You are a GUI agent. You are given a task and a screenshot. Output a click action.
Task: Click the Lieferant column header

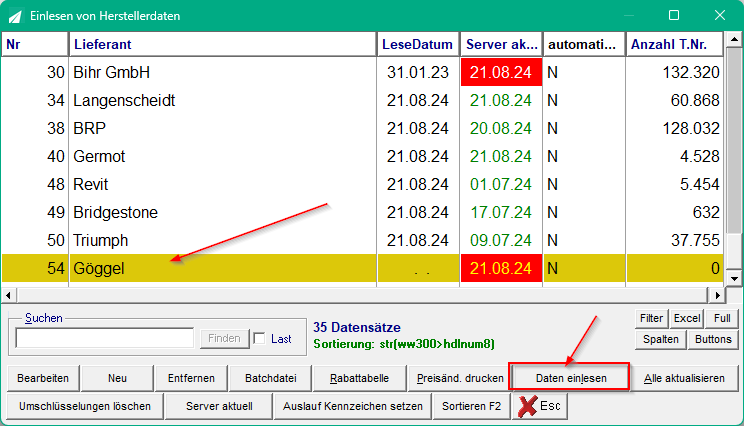223,44
